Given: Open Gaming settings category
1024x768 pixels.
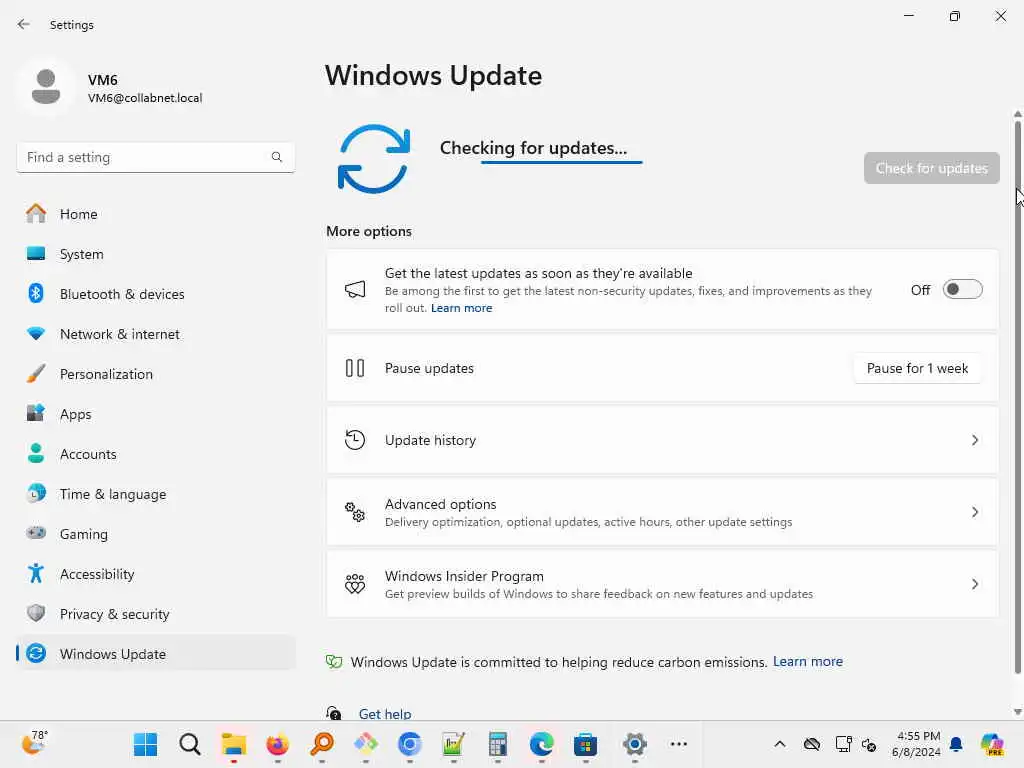Looking at the screenshot, I should click(x=156, y=534).
